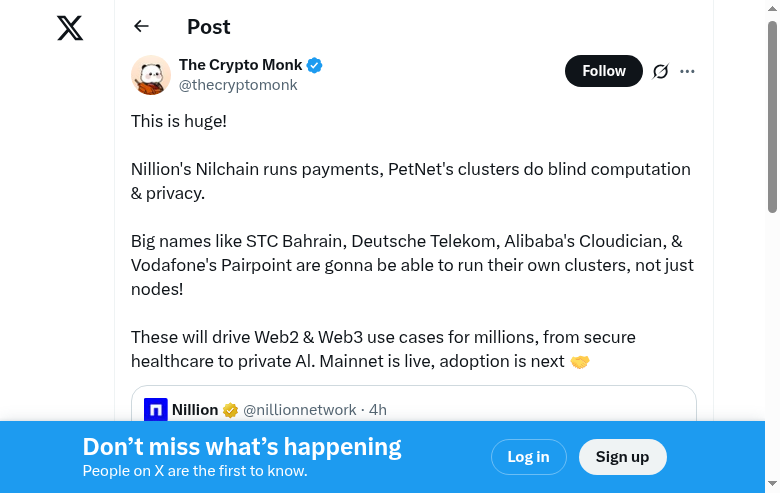This screenshot has width=780, height=493.
Task: Click the Nillion name in quoted post
Action: (195, 410)
